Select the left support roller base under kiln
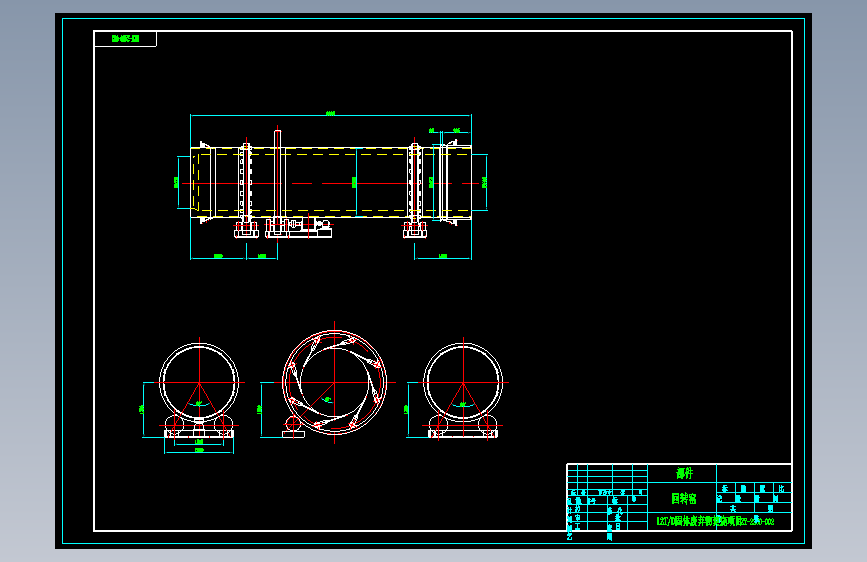The image size is (867, 562). (246, 230)
